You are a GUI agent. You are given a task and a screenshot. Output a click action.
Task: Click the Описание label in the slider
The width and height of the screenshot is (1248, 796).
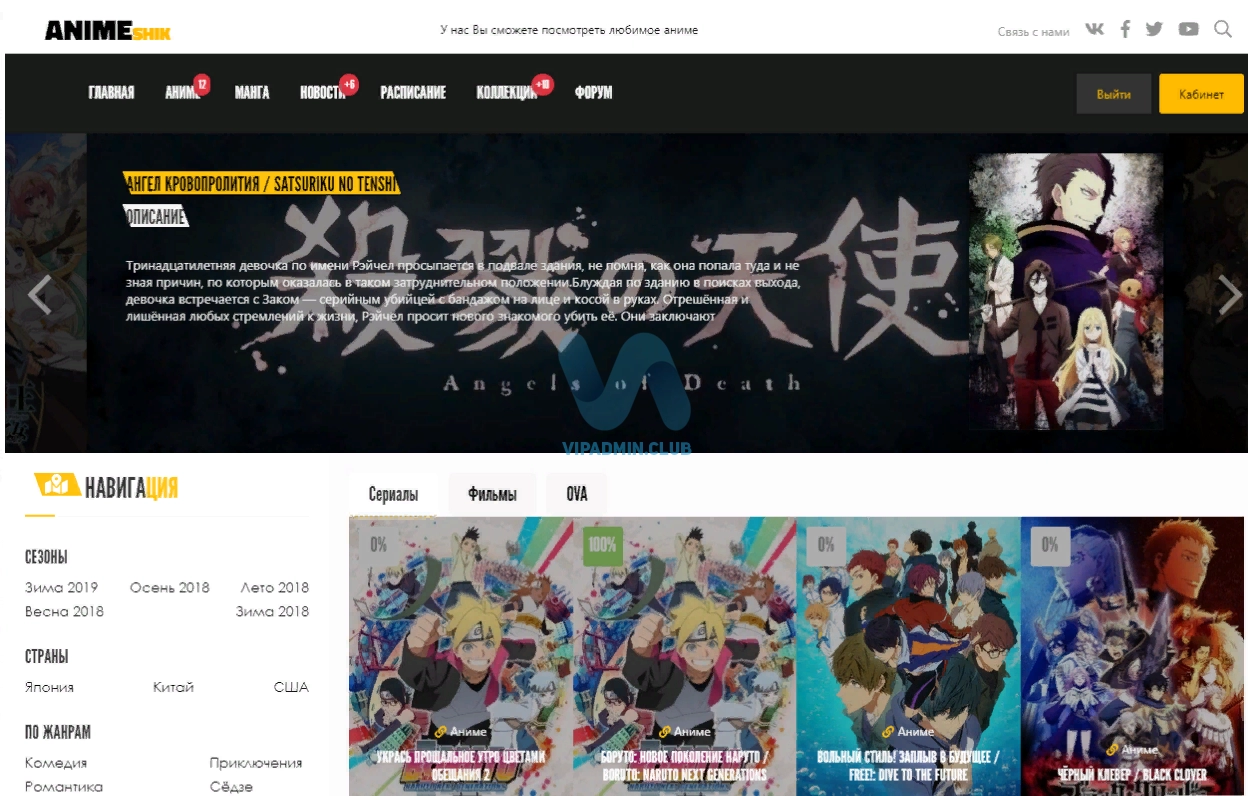[x=156, y=217]
